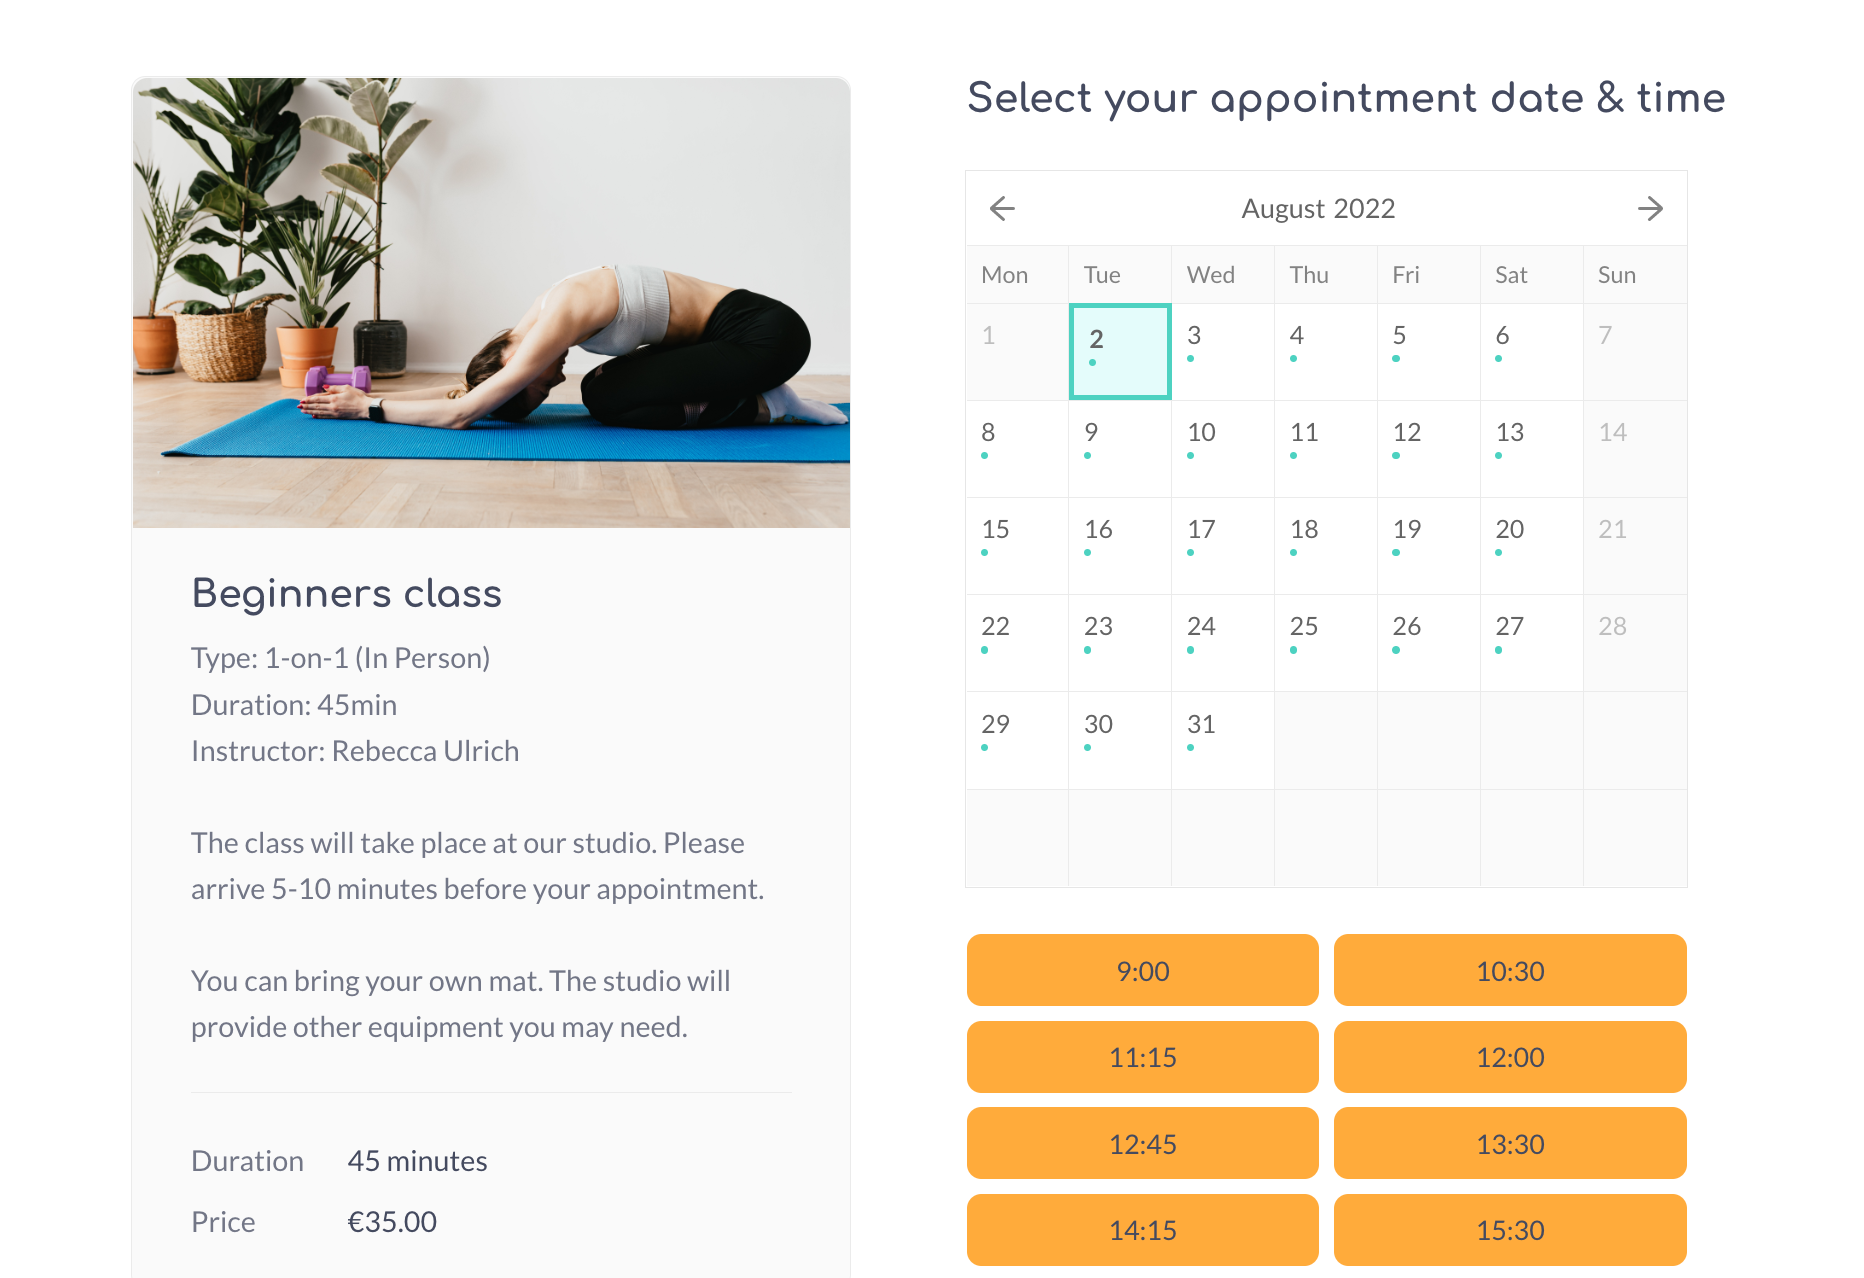Screen dimensions: 1864x1278
Task: Select August 23 date cell
Action: (1120, 643)
